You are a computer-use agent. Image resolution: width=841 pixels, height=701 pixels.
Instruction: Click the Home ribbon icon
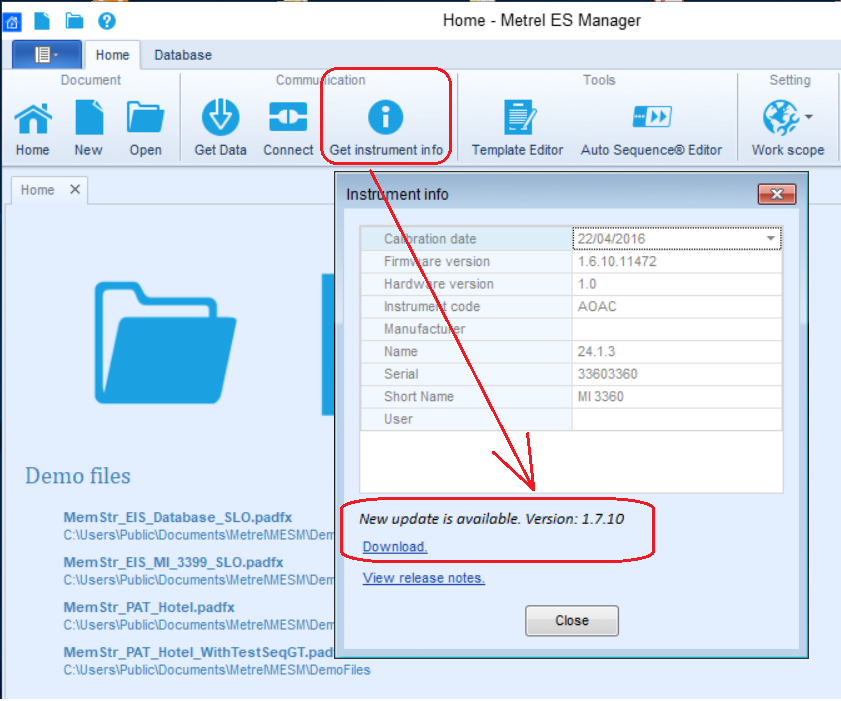(x=32, y=119)
